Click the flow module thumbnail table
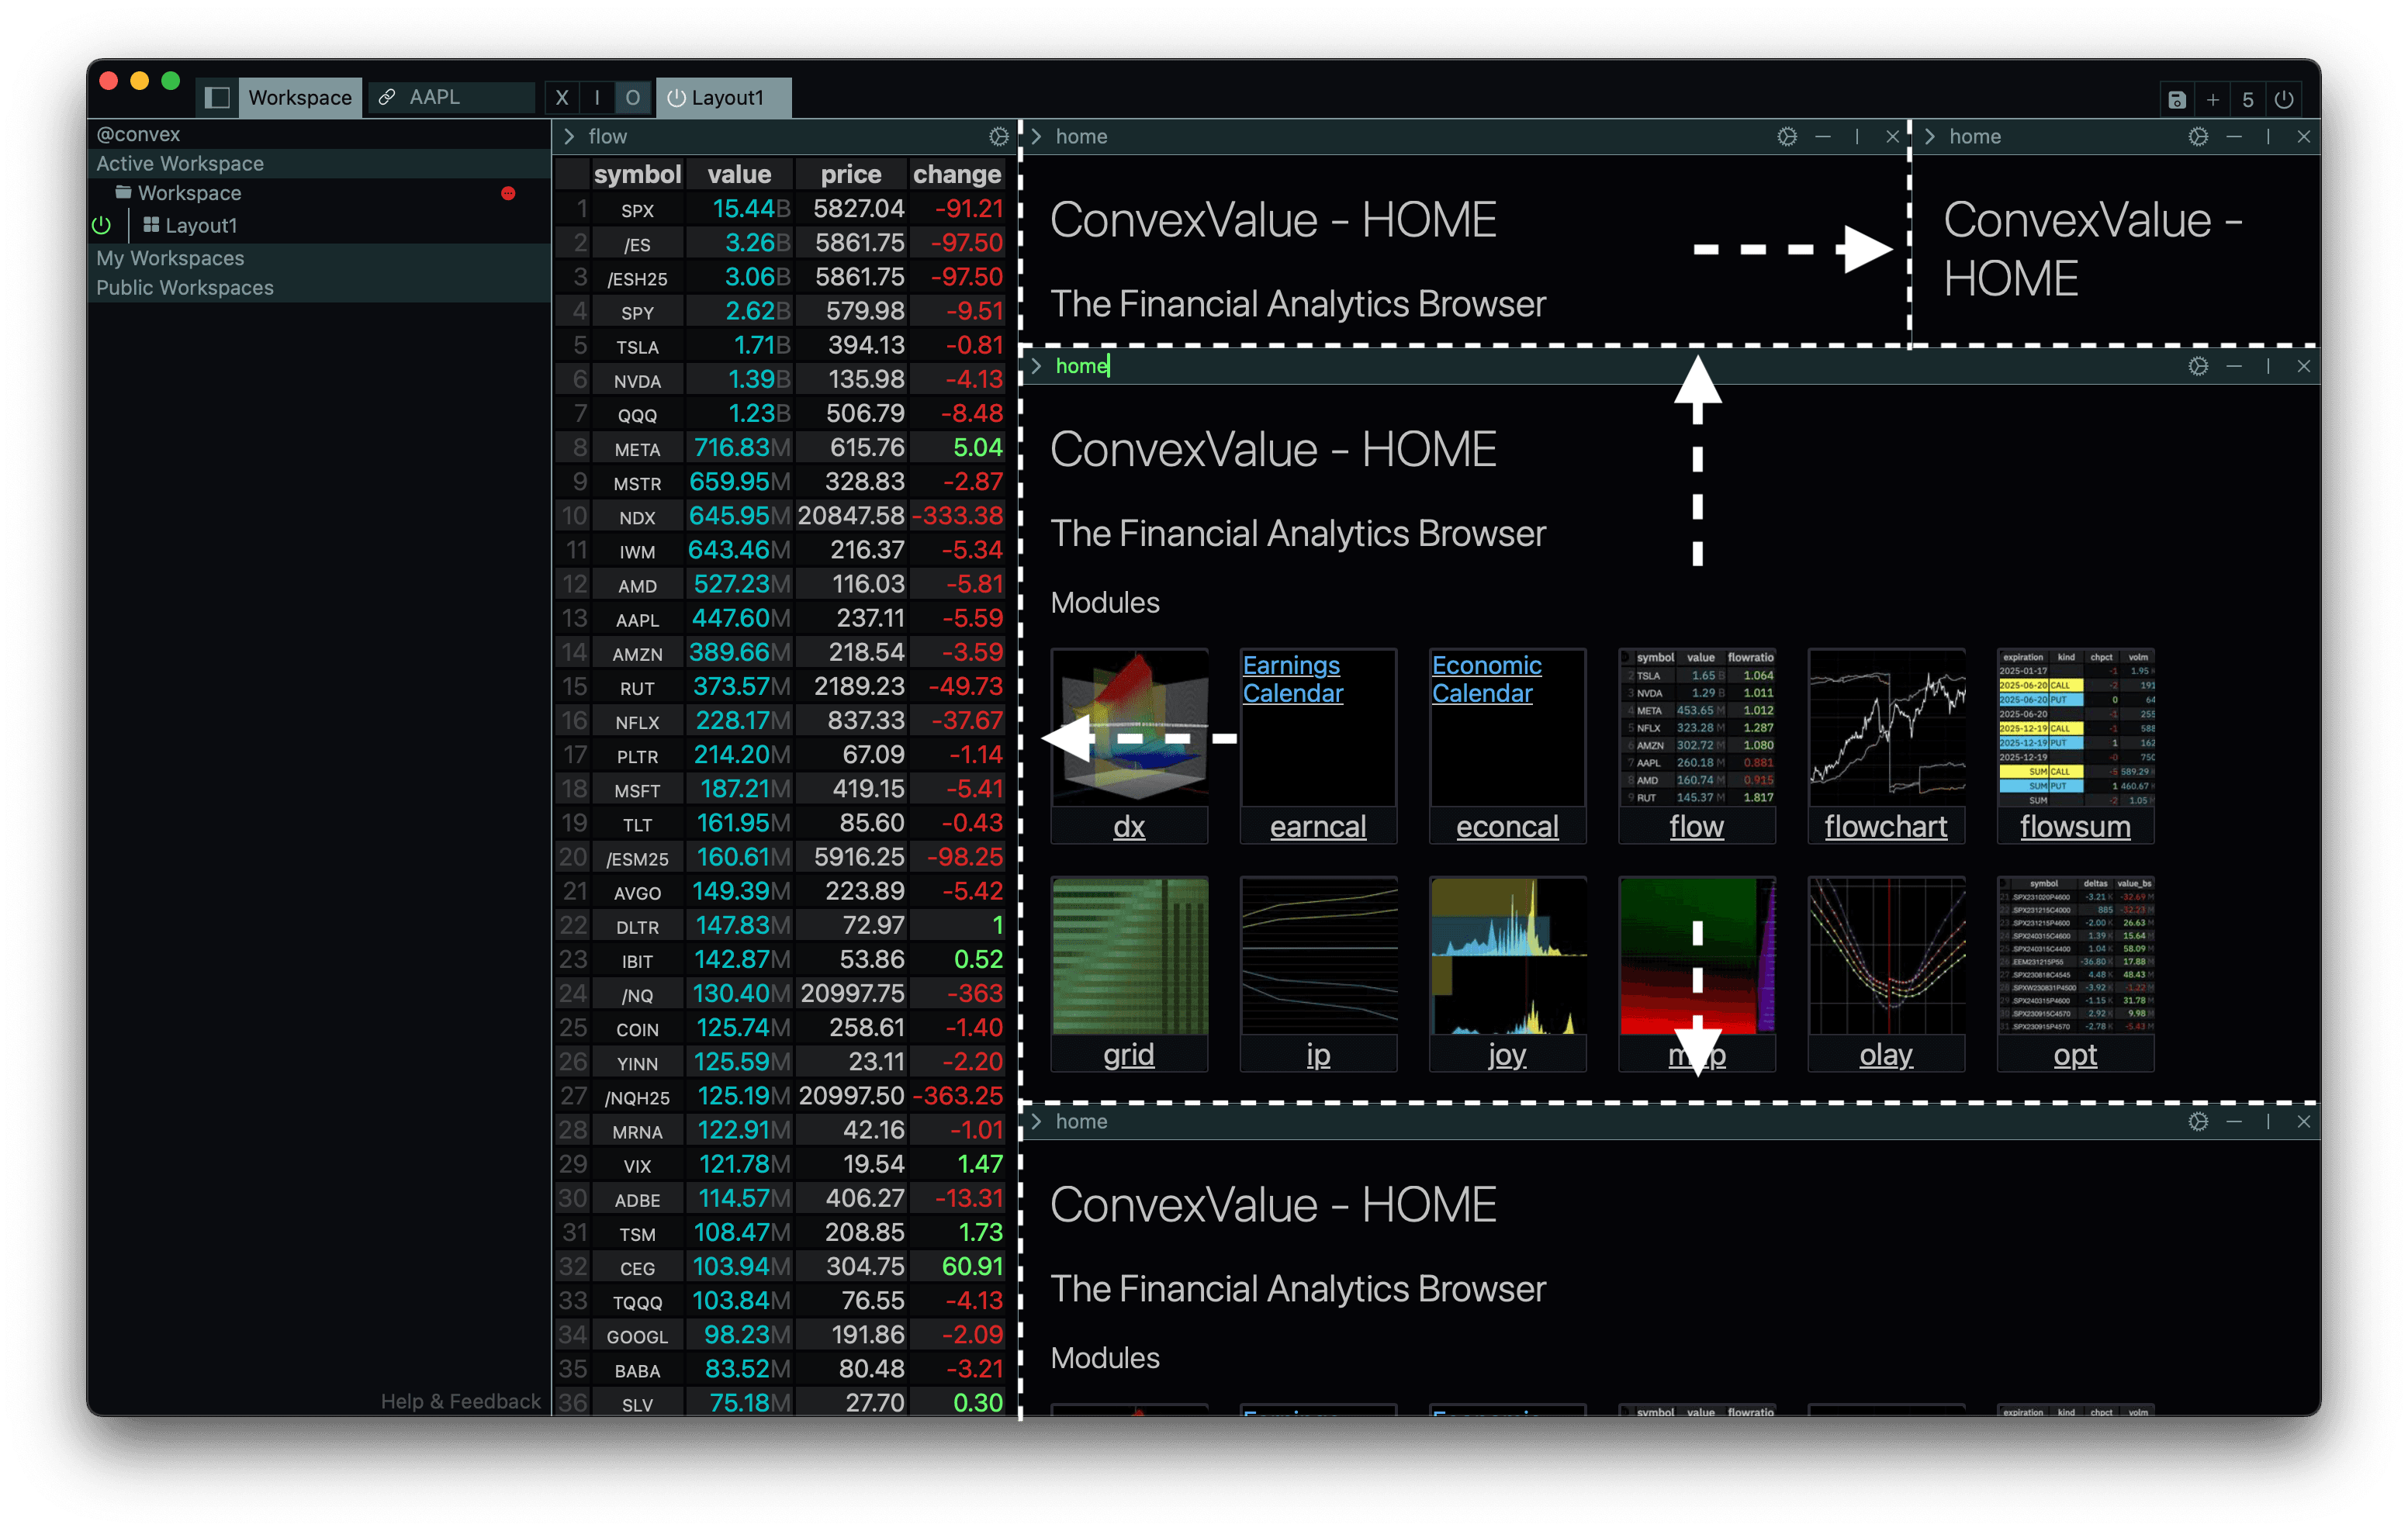Screen dimensions: 2408x1531 click(1696, 727)
